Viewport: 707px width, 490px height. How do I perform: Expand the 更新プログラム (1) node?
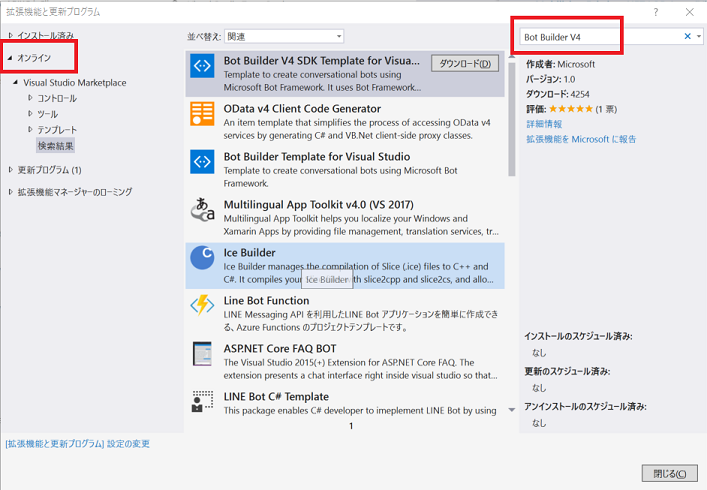click(x=11, y=169)
